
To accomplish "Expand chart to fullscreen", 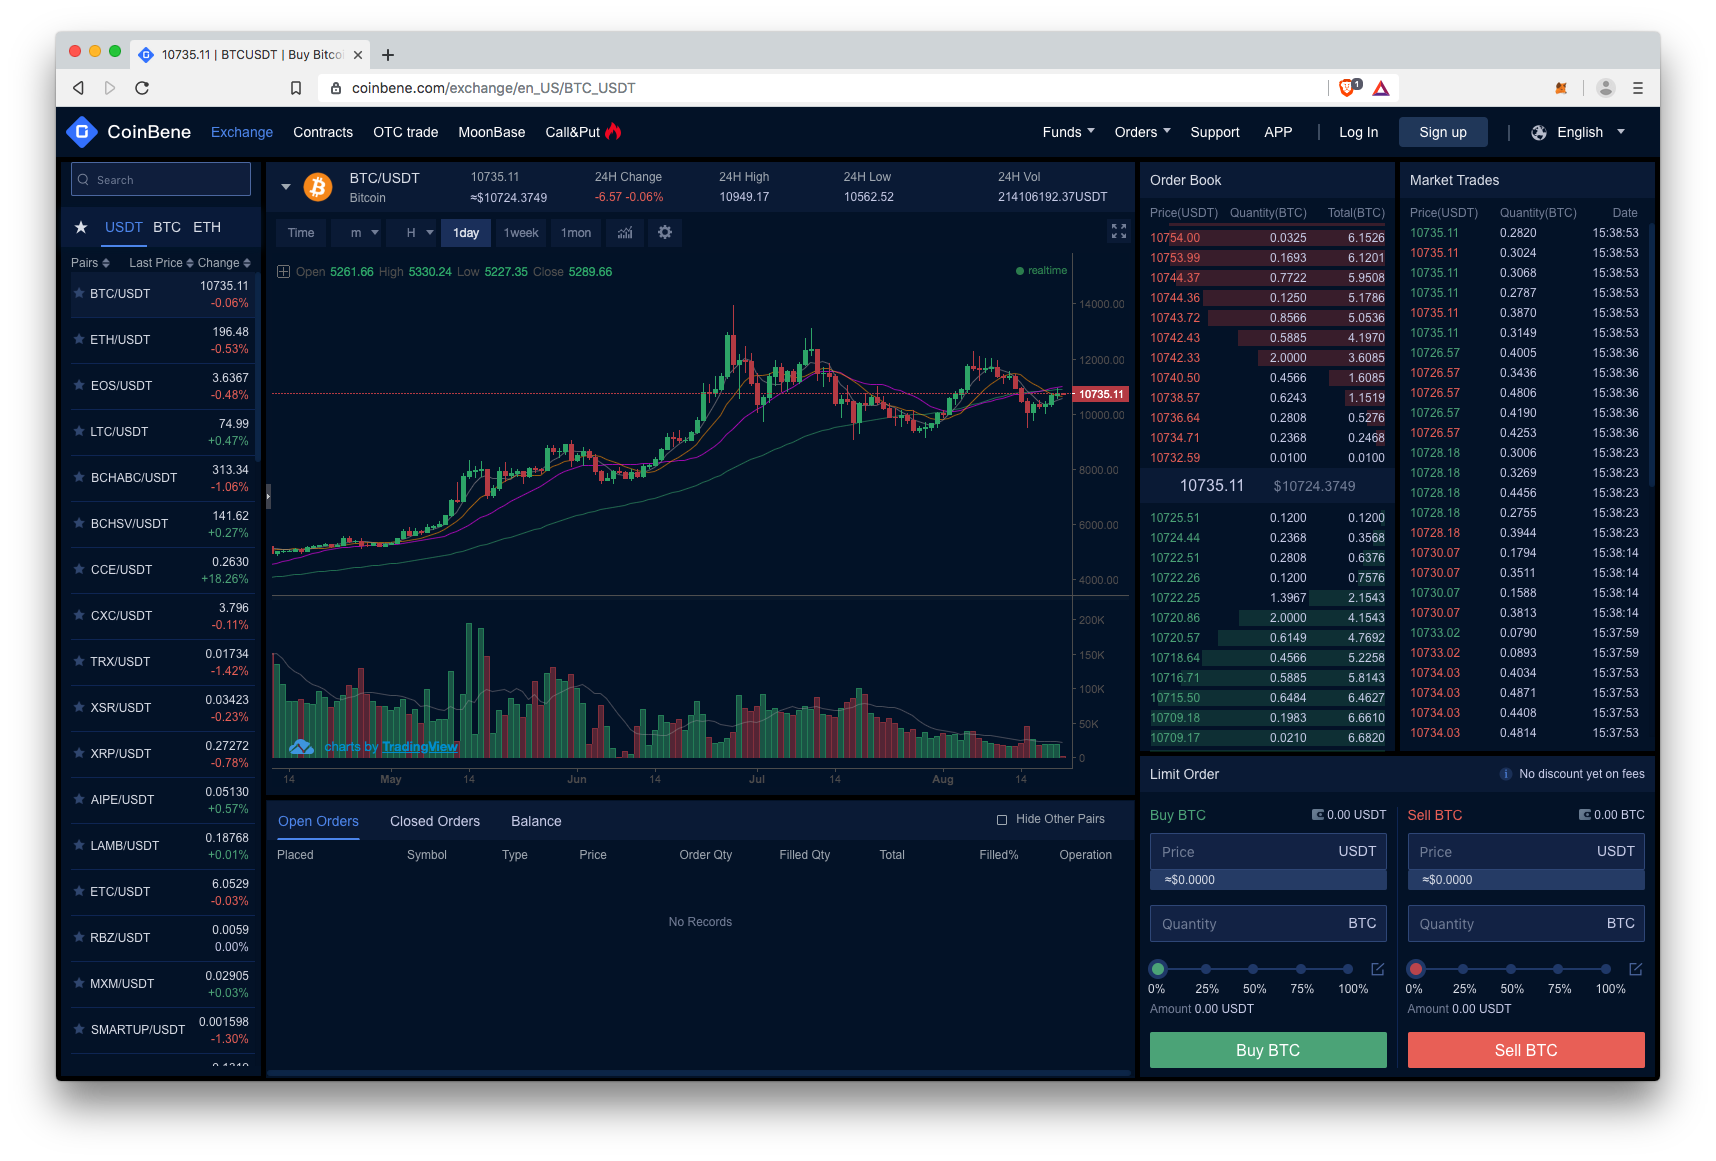I will coord(1119,232).
